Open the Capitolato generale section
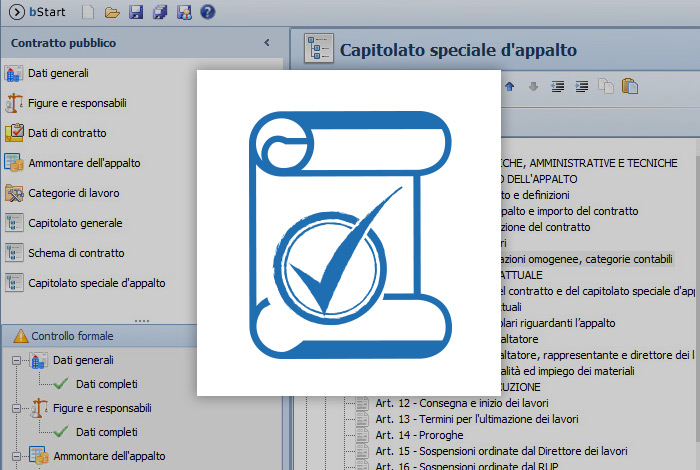Screen dimensions: 700x470 (x=75, y=223)
